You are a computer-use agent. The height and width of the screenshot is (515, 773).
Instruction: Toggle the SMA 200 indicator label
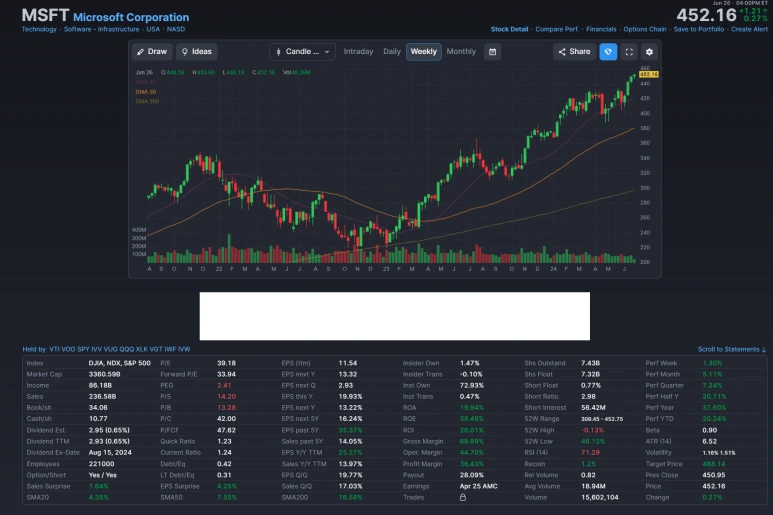(x=147, y=102)
